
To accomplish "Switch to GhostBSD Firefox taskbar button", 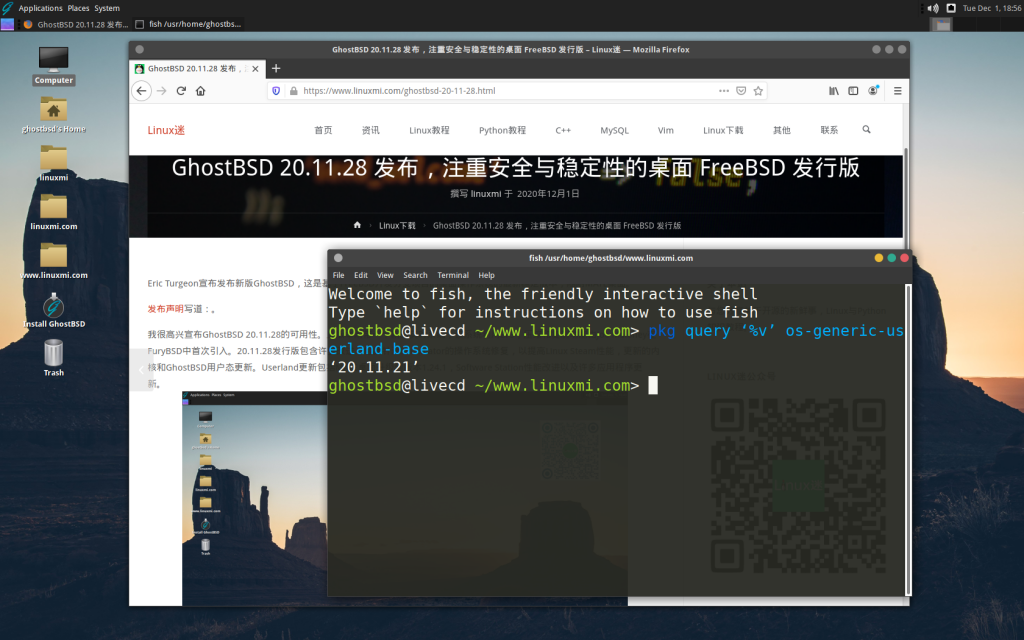I will click(75, 24).
